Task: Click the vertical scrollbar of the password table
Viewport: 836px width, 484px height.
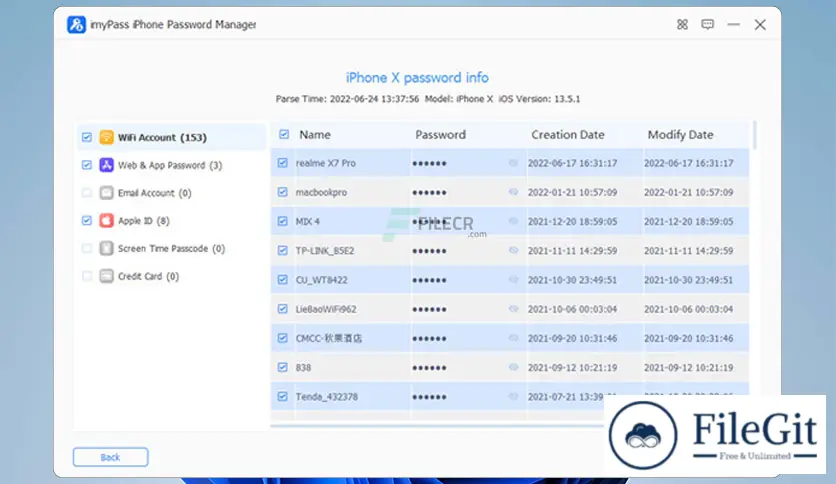Action: click(x=754, y=135)
